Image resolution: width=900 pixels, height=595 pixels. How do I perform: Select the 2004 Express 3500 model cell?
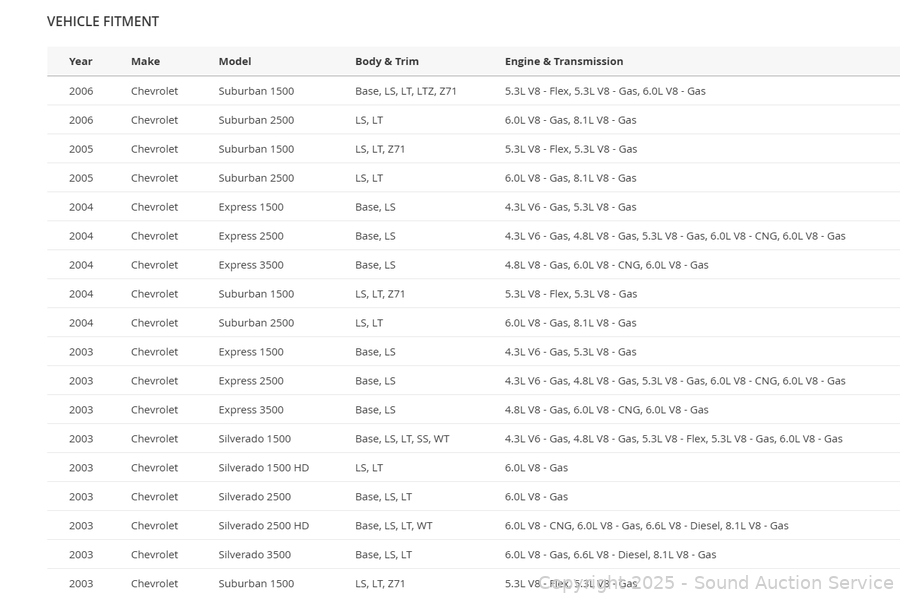coord(250,265)
